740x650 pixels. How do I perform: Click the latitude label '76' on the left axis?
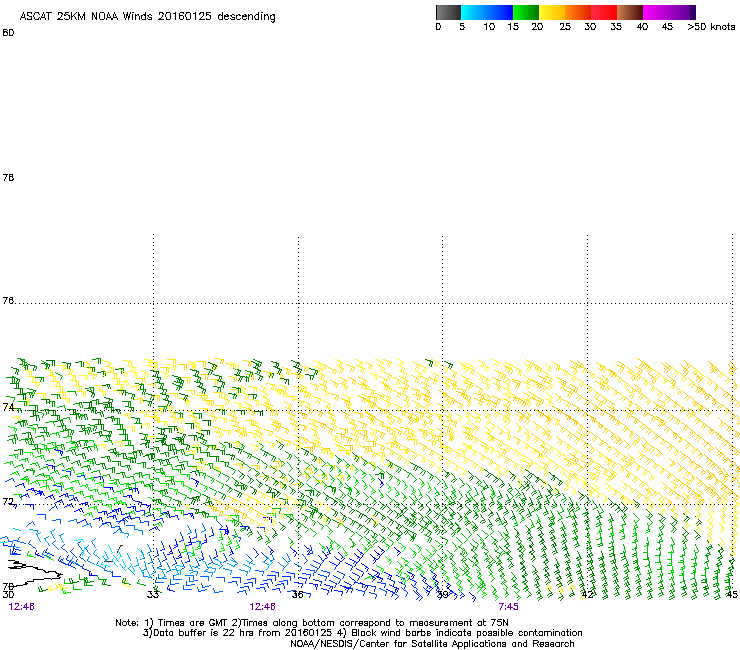(8, 301)
